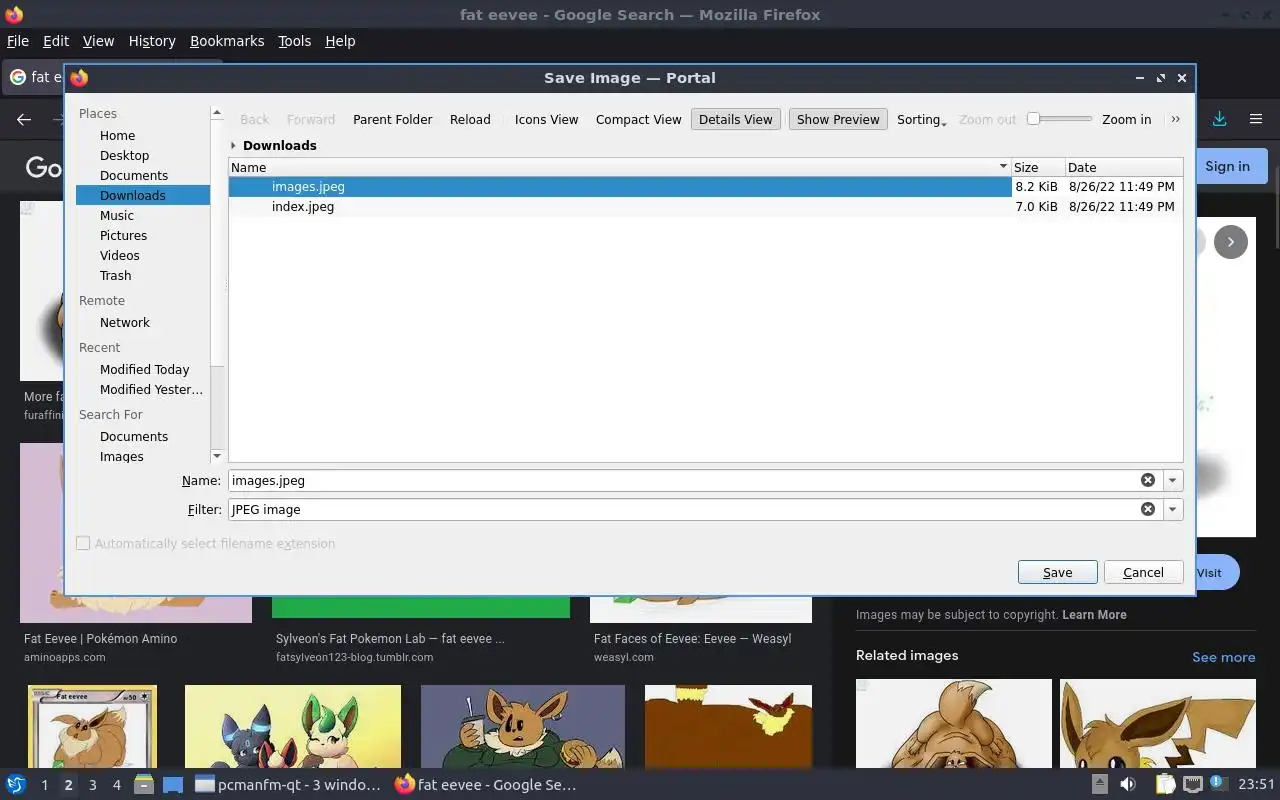The width and height of the screenshot is (1280, 800).
Task: Click the update notifier tray icon
Action: 1217,784
